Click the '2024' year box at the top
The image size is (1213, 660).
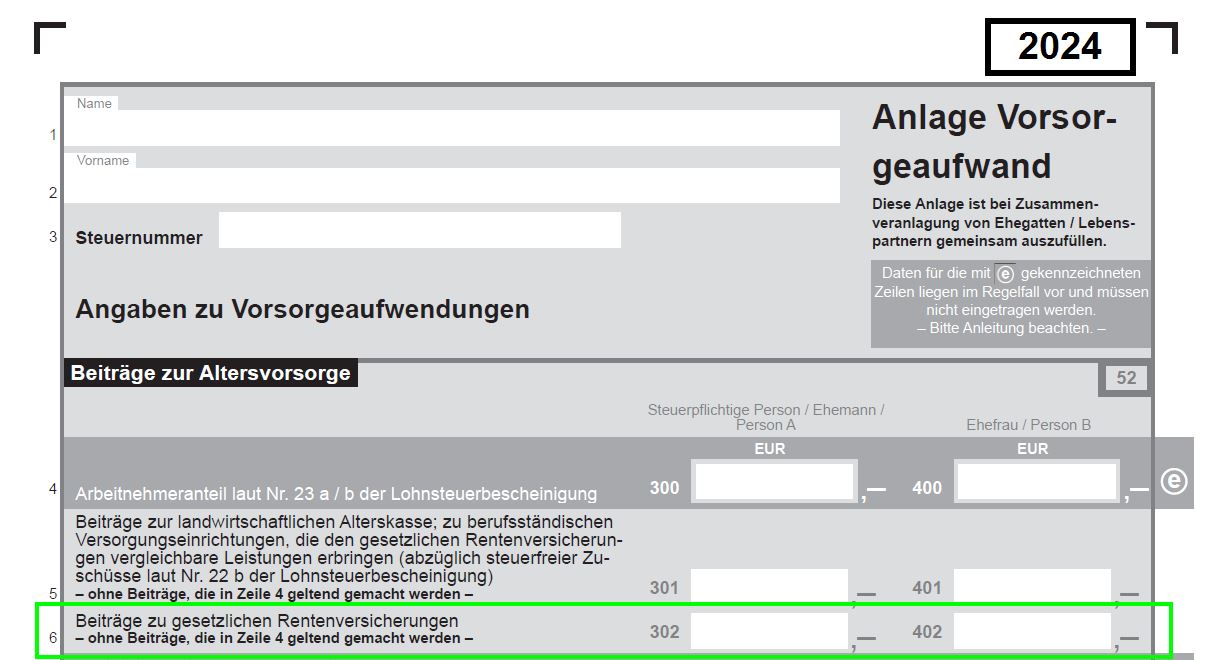coord(1058,45)
